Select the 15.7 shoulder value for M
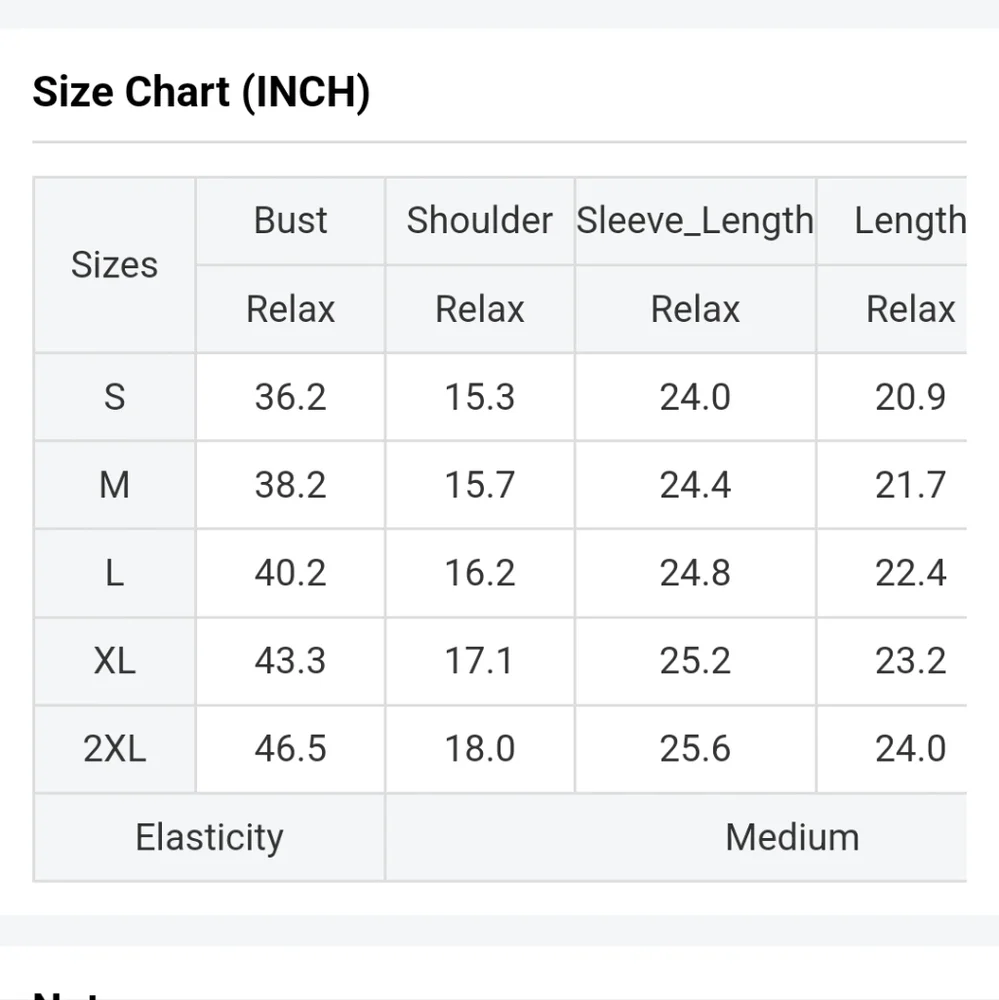This screenshot has height=1000, width=999. [479, 485]
